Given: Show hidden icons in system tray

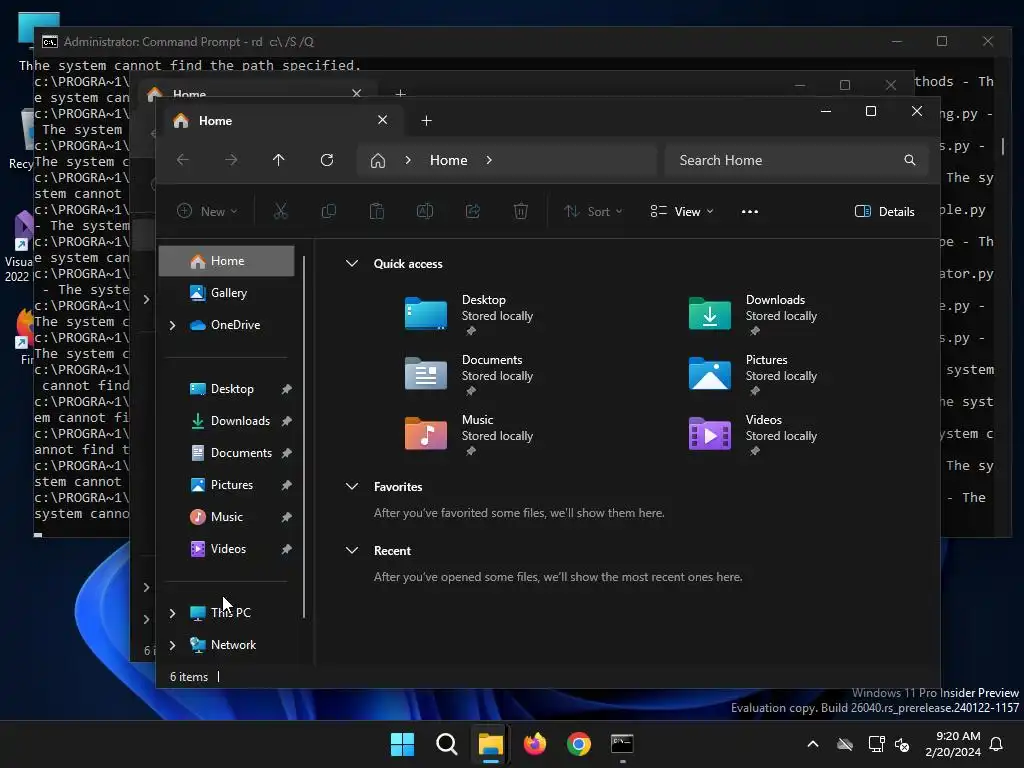Looking at the screenshot, I should [x=813, y=744].
